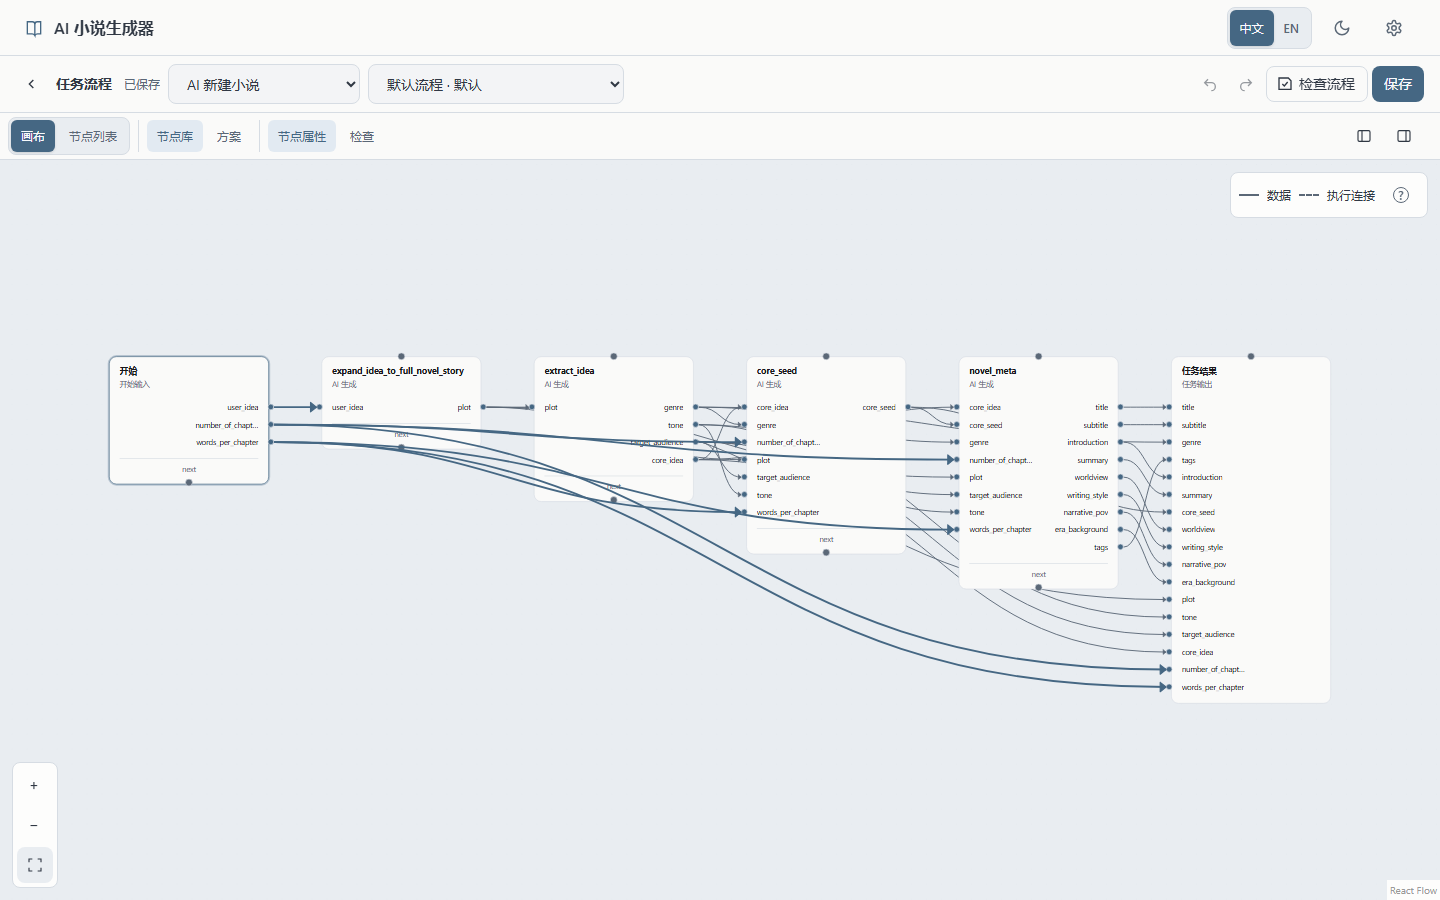This screenshot has width=1440, height=900.
Task: Click the next handle under 开始 node
Action: point(189,482)
